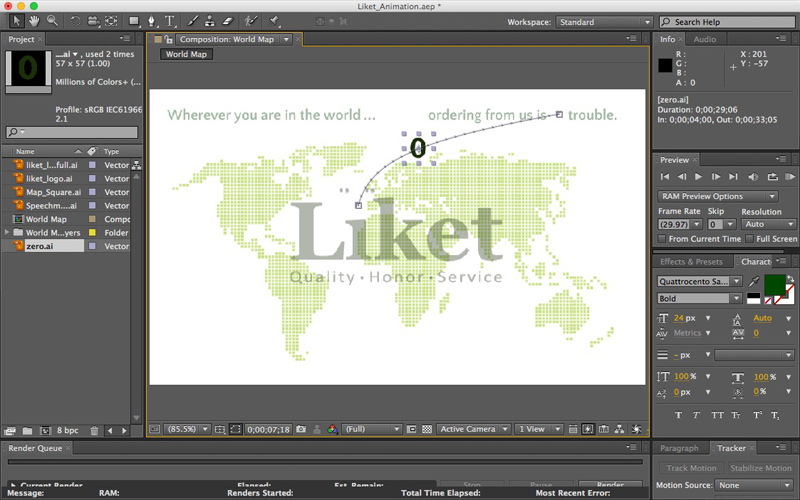Toggle Faux Italic text style
This screenshot has height=500, width=800.
[696, 415]
